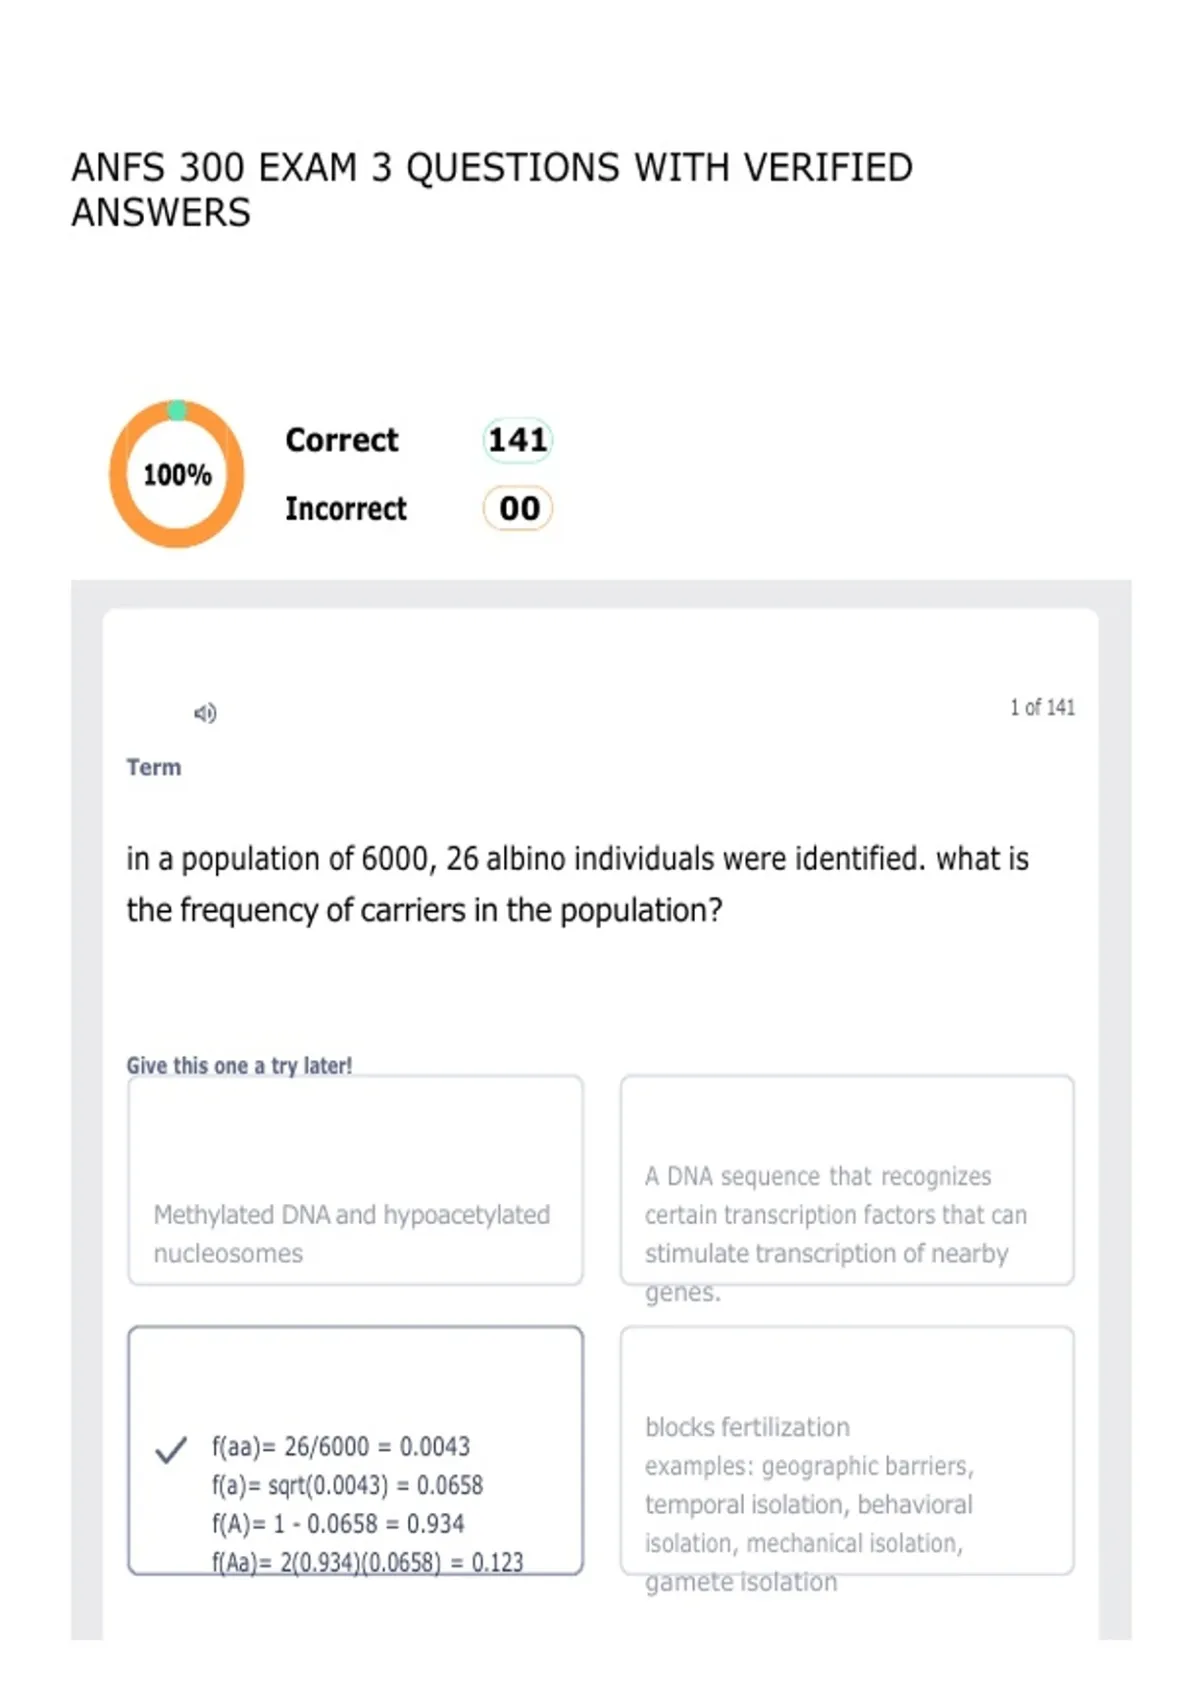Click the Correct label
Viewport: 1200px width, 1700px height.
point(342,440)
